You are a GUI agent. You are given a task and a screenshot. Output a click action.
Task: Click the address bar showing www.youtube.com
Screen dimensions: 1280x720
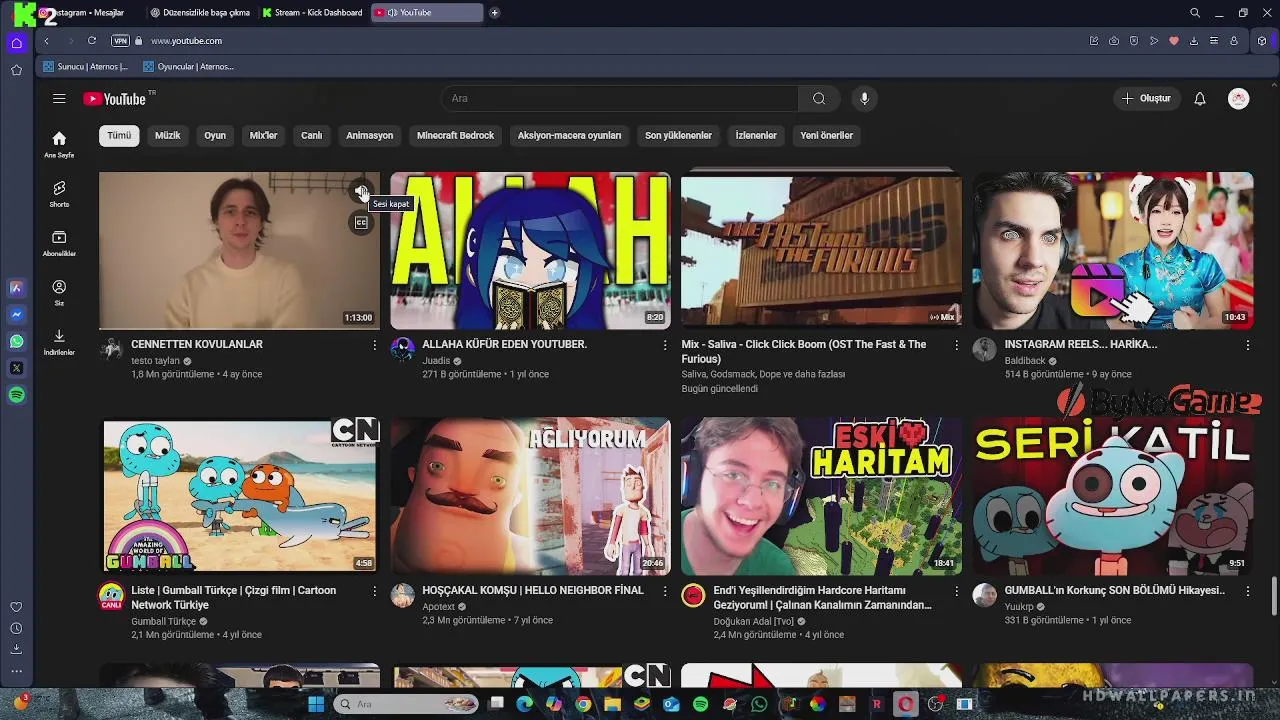(186, 41)
